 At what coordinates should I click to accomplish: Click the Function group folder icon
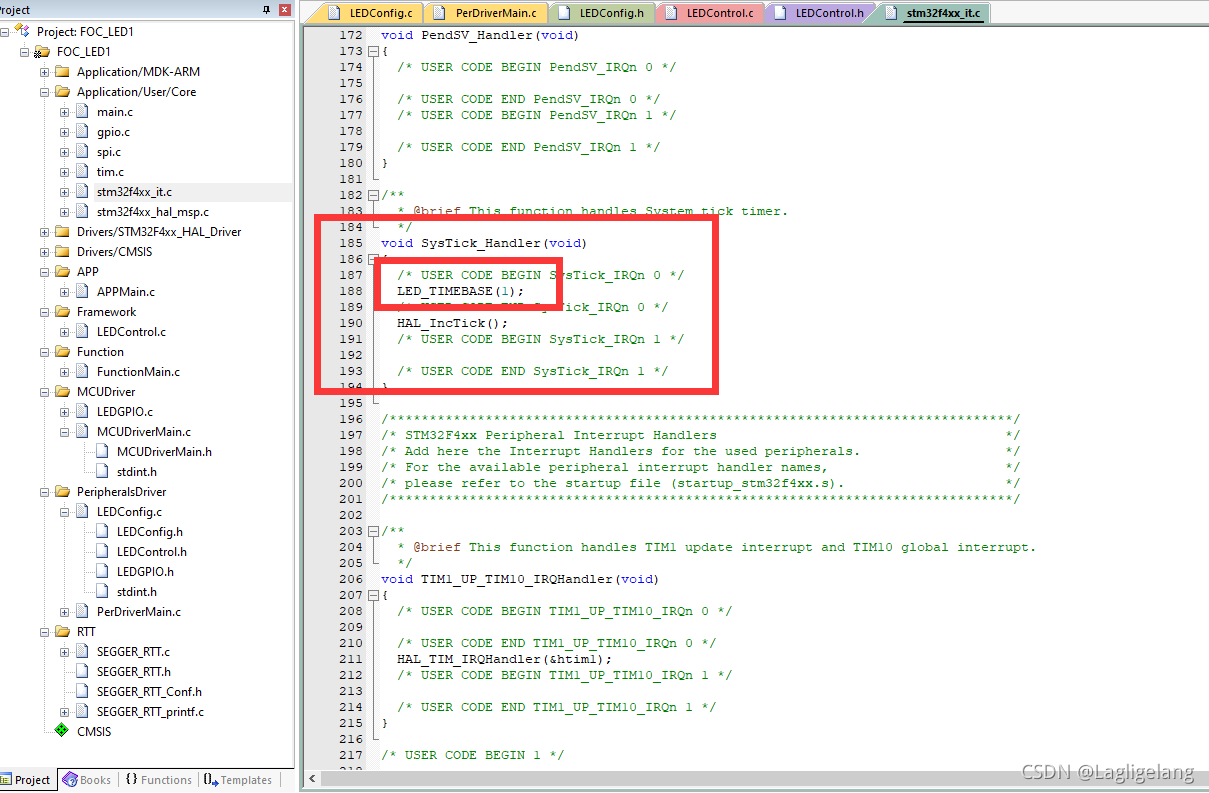(62, 351)
